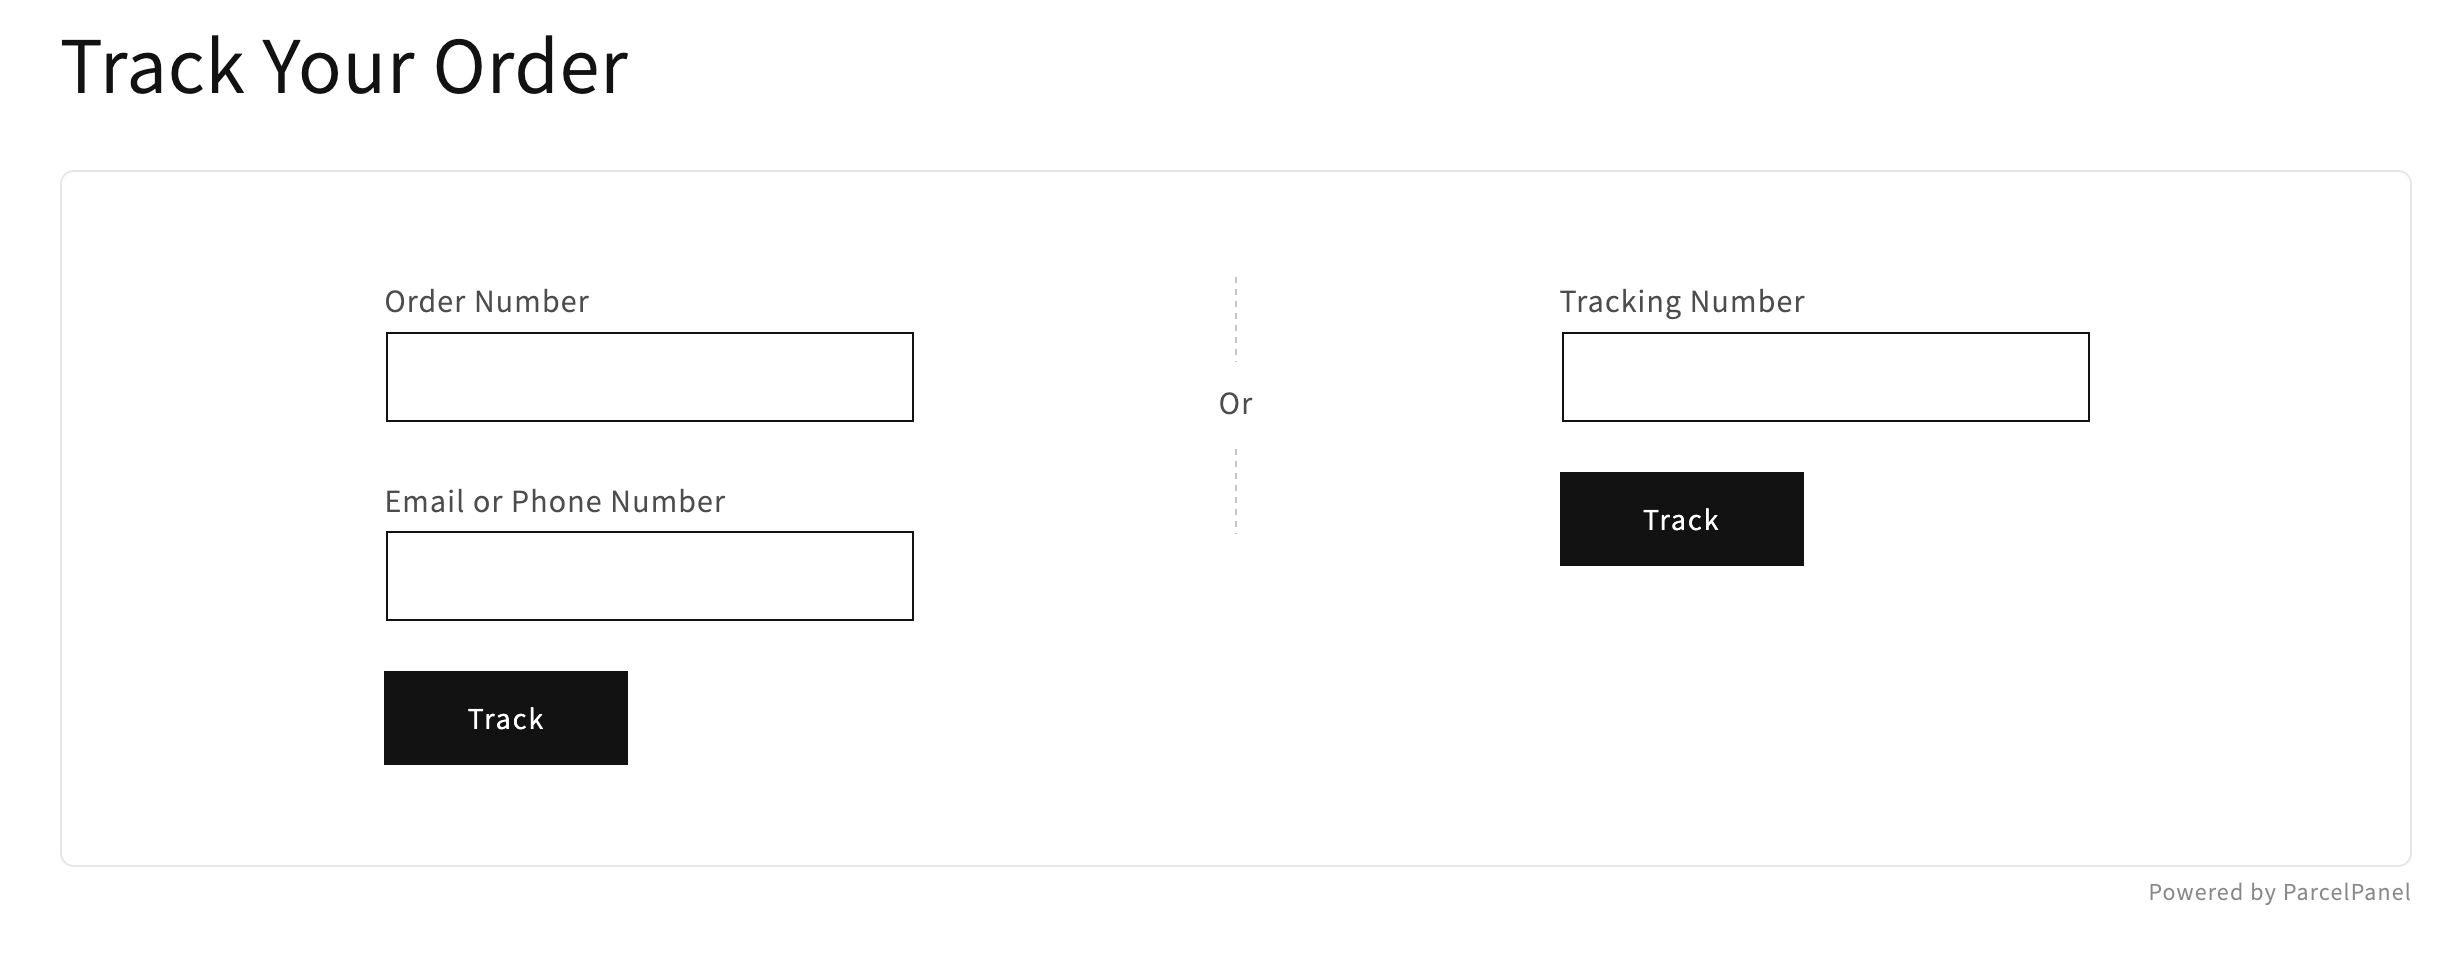Select the empty Order Number box to focus it
The width and height of the screenshot is (2464, 958).
coord(648,376)
